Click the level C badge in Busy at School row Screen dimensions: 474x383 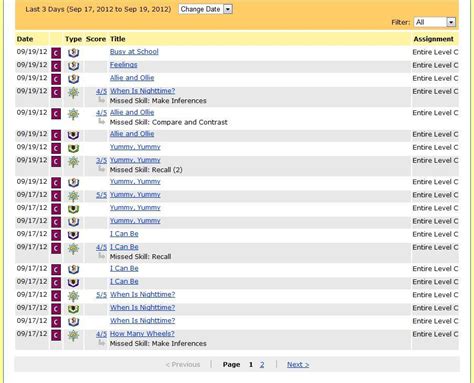tap(56, 53)
